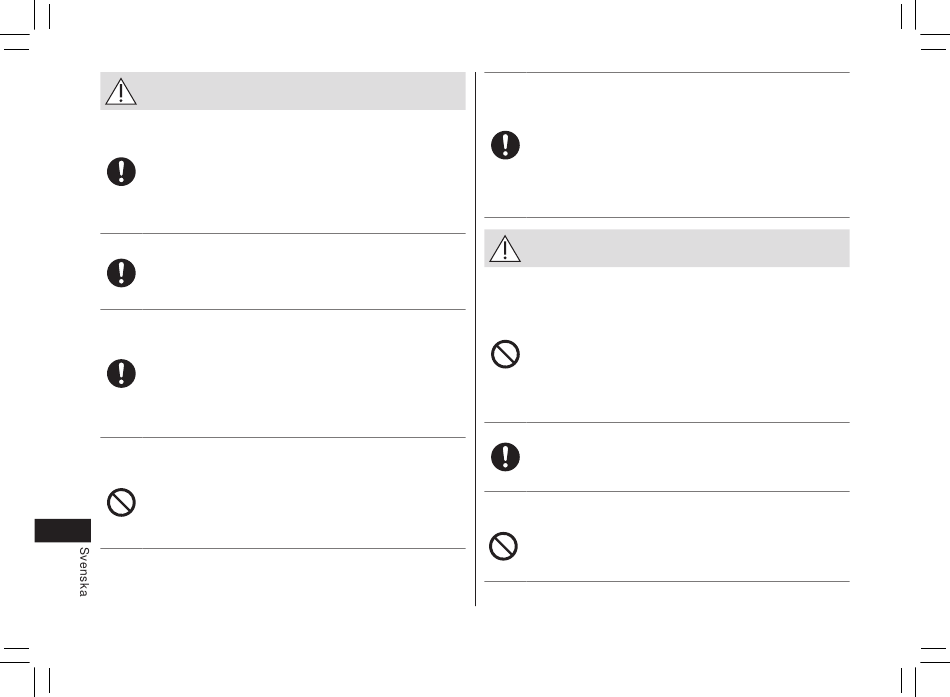Click the warning triangle in the right column header
950x697 pixels.
click(x=505, y=248)
